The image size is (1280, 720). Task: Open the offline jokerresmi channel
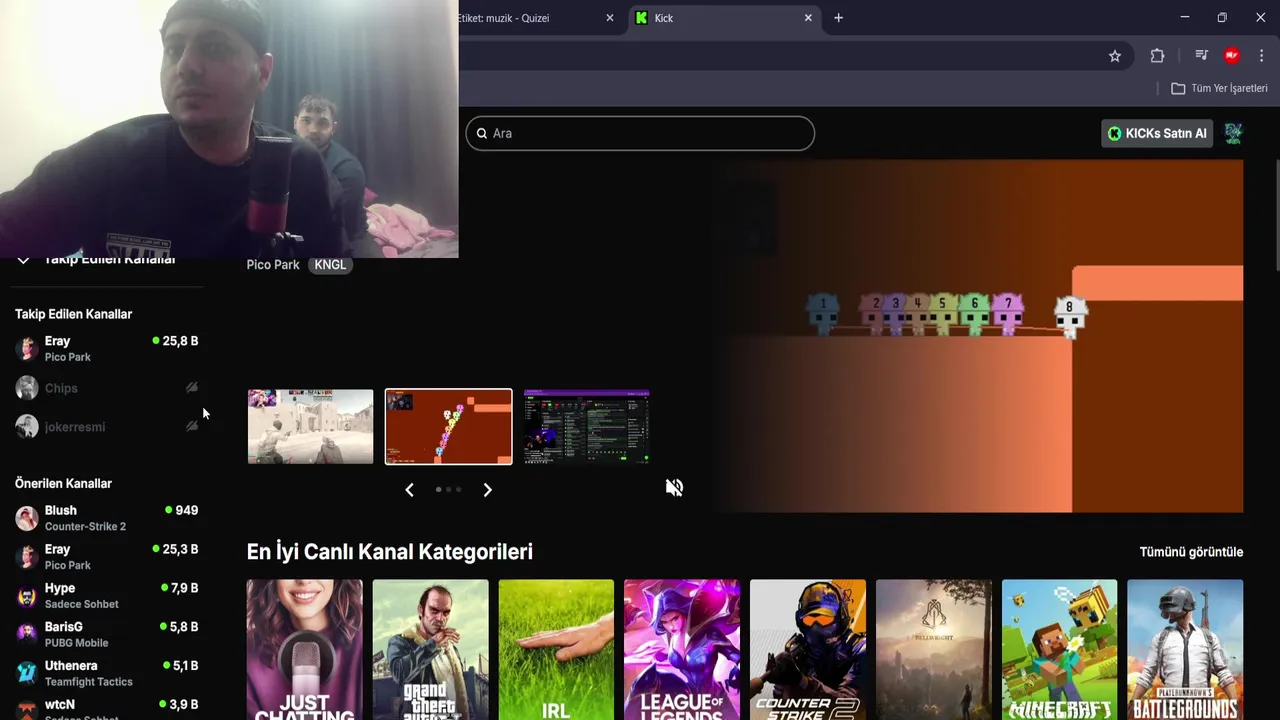(x=107, y=427)
